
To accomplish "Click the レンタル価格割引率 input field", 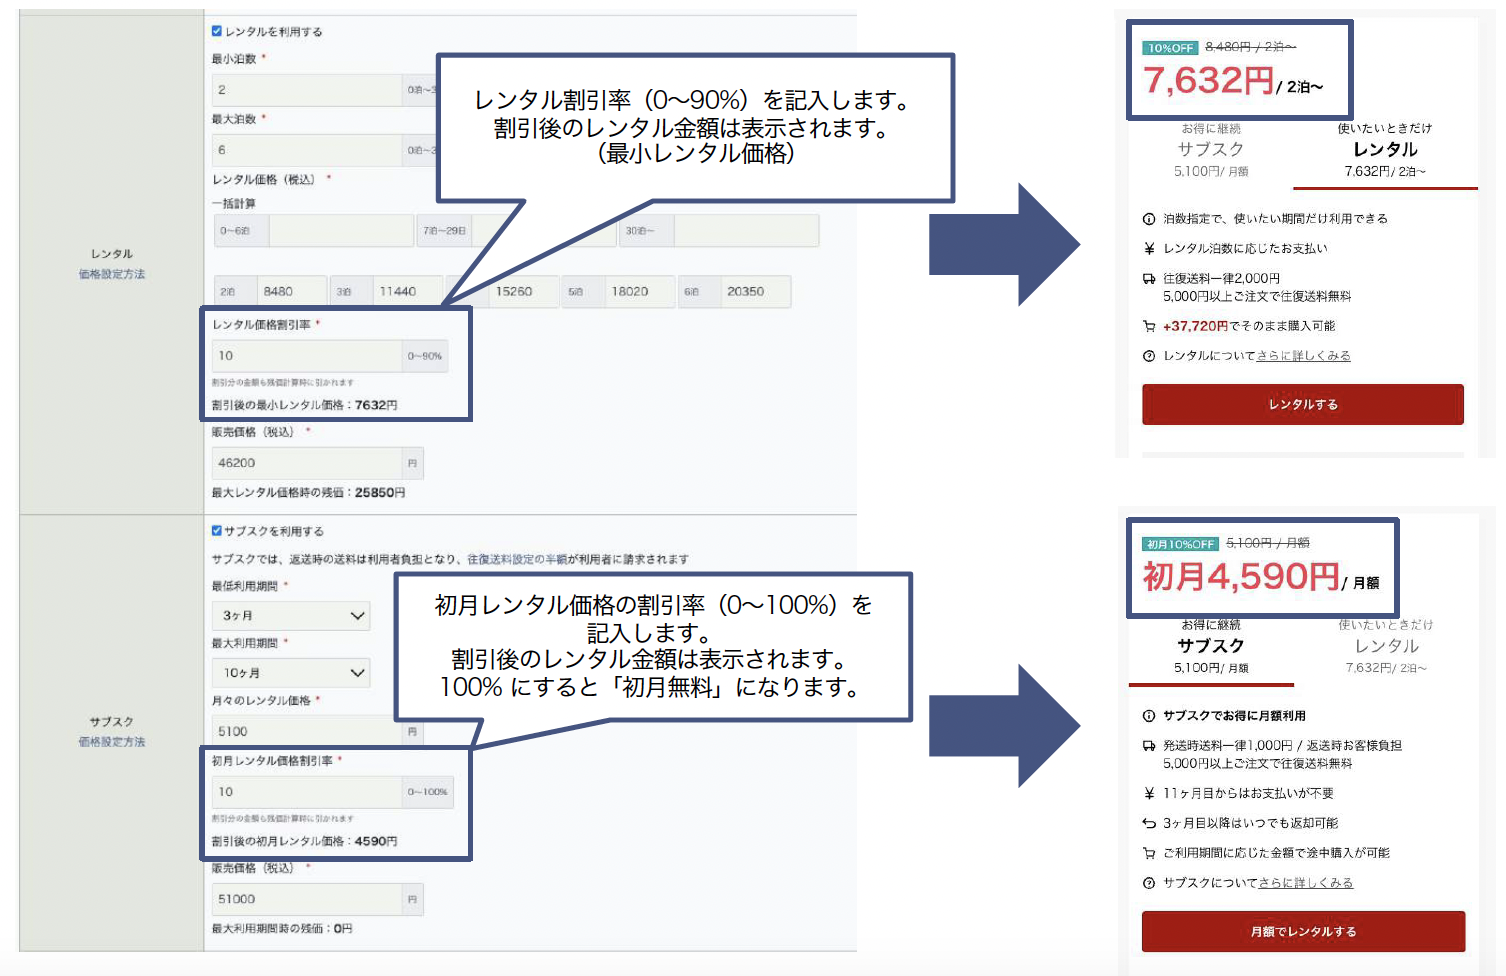I will click(x=306, y=356).
